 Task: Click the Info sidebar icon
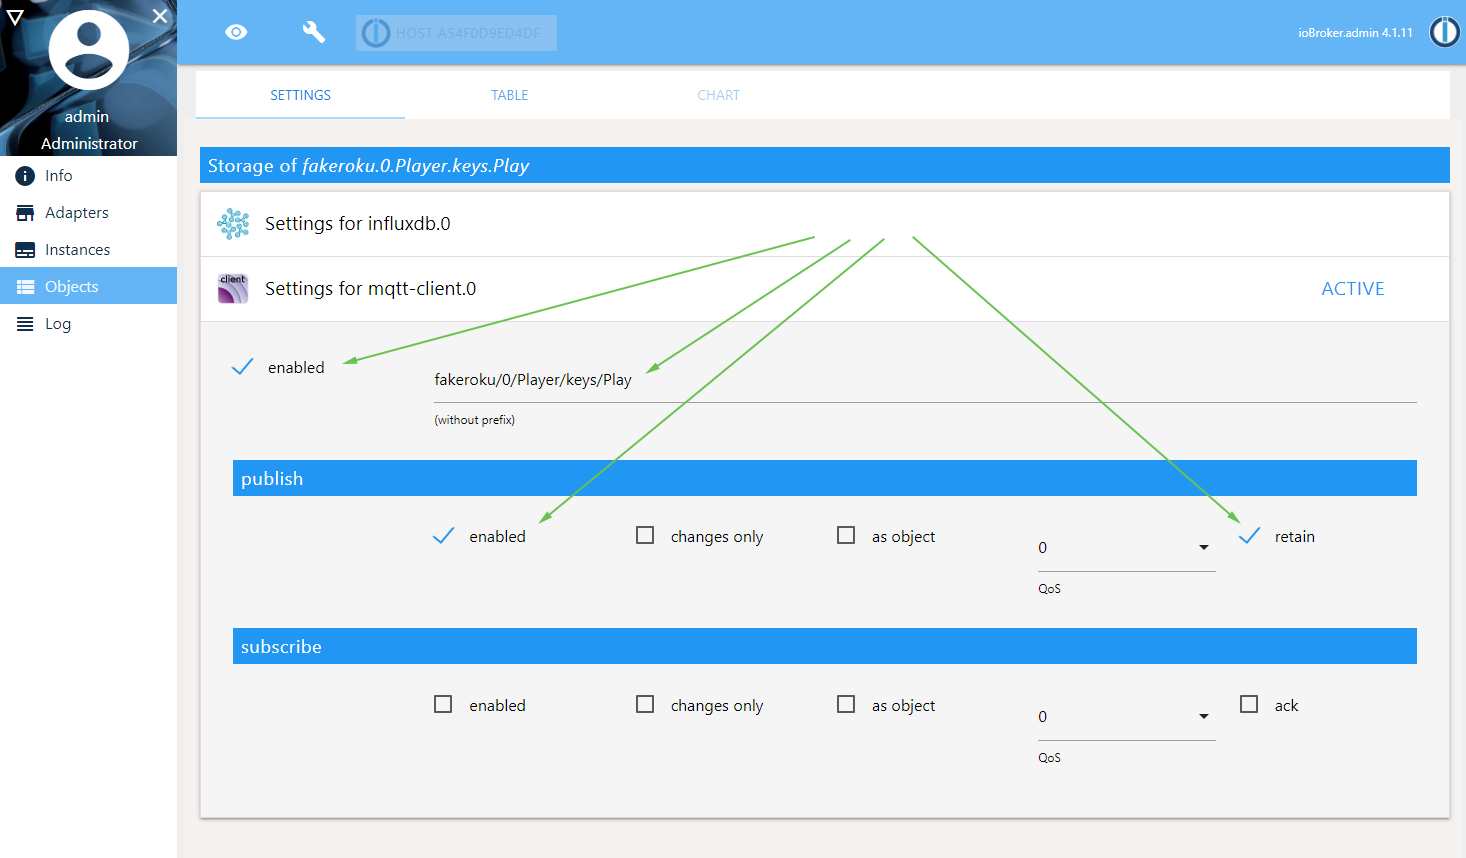25,176
